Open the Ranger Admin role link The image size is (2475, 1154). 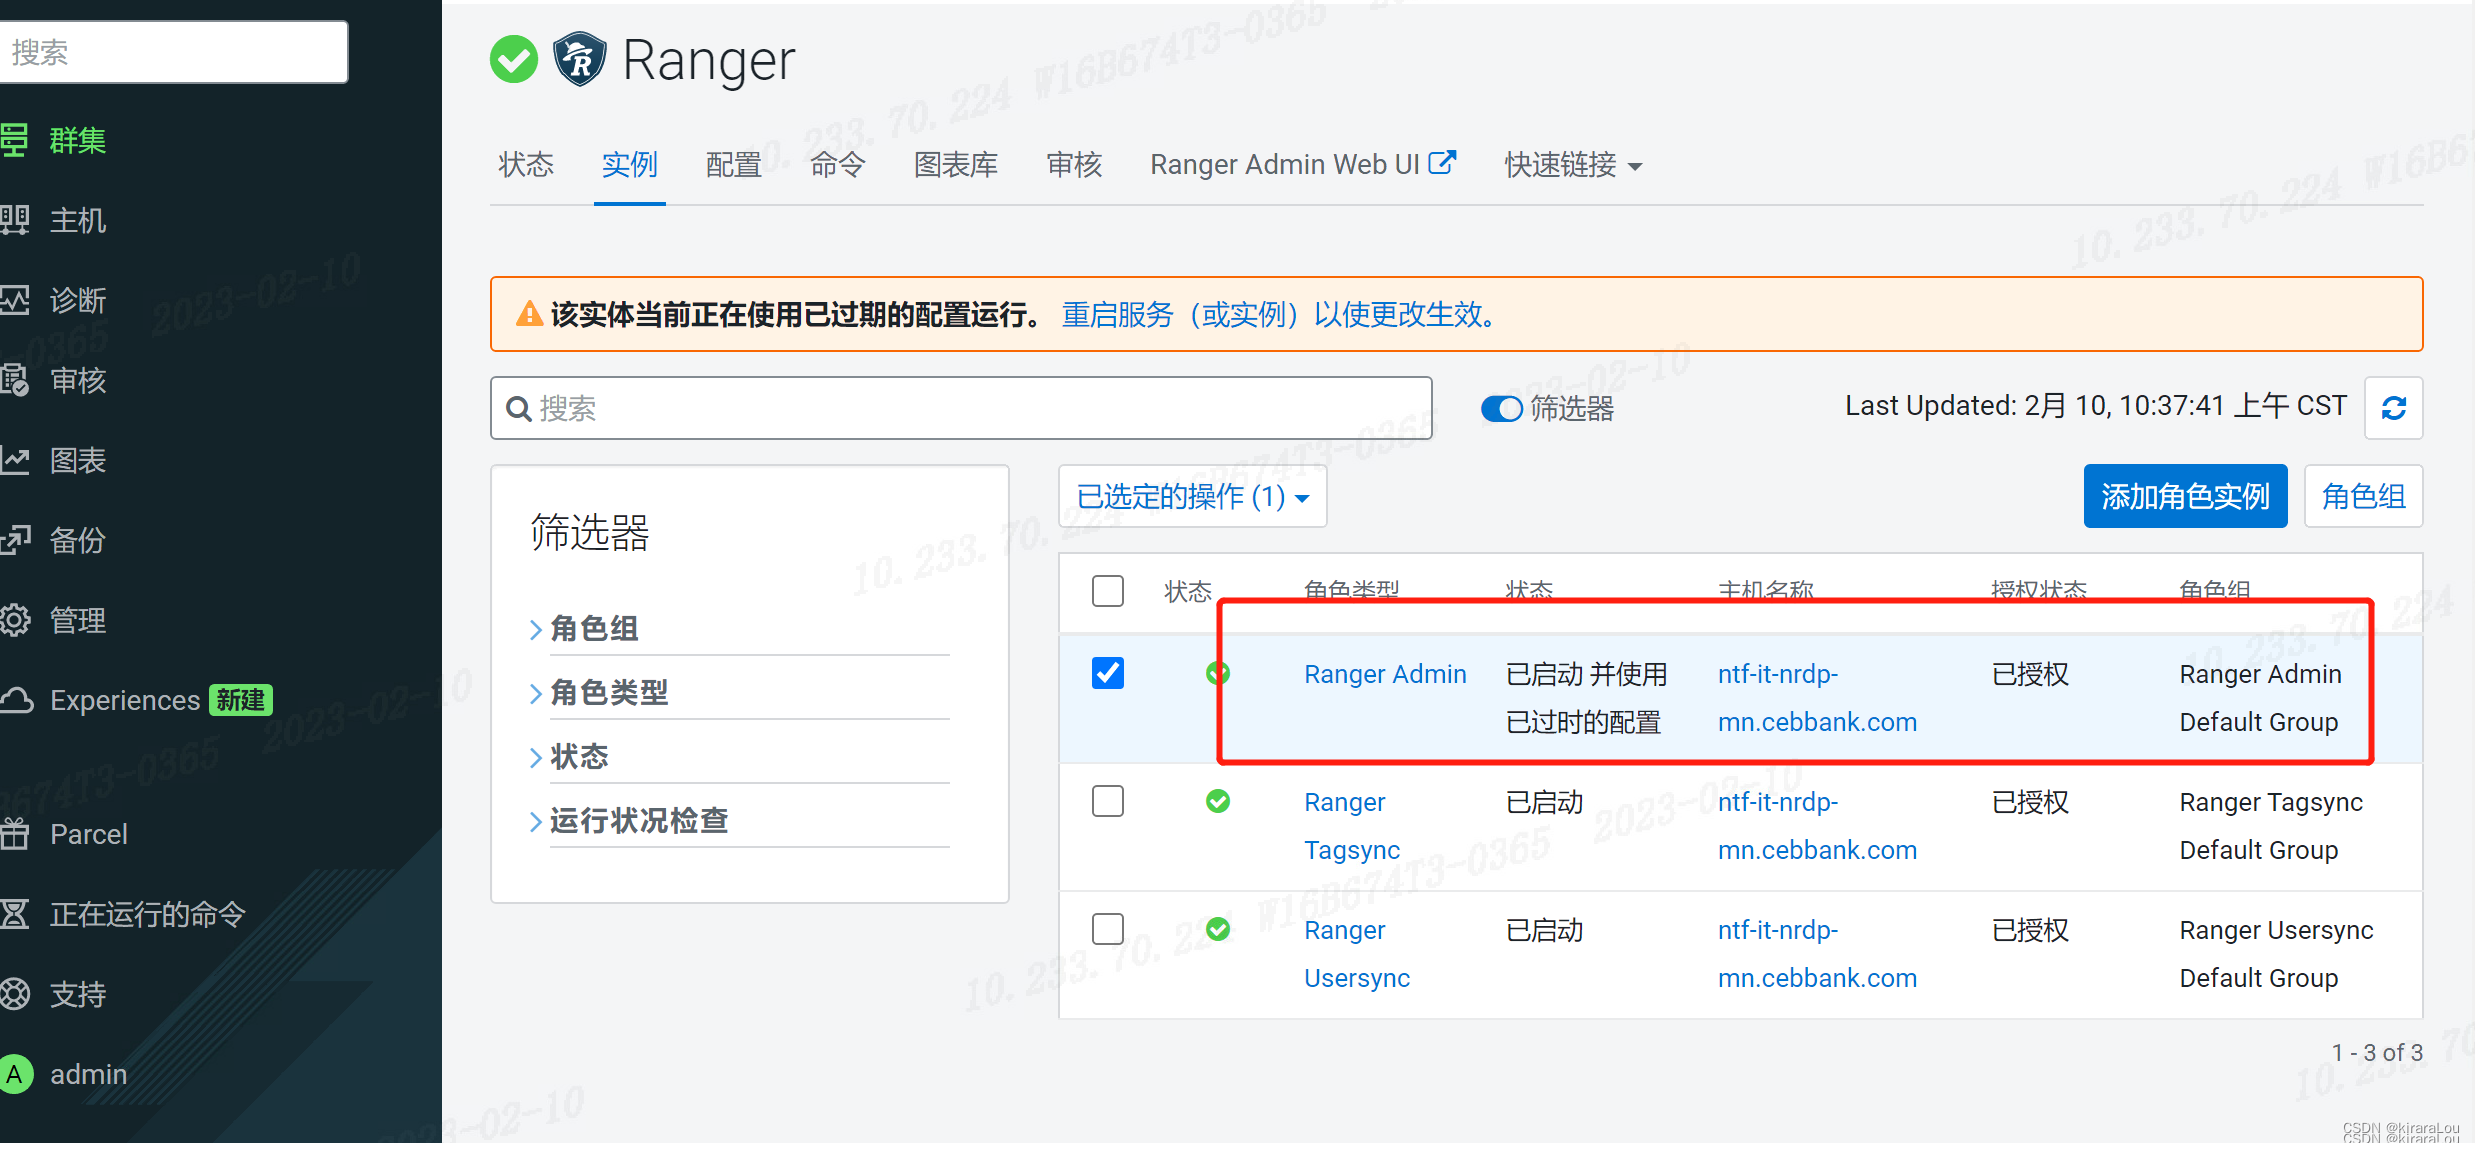(1385, 674)
